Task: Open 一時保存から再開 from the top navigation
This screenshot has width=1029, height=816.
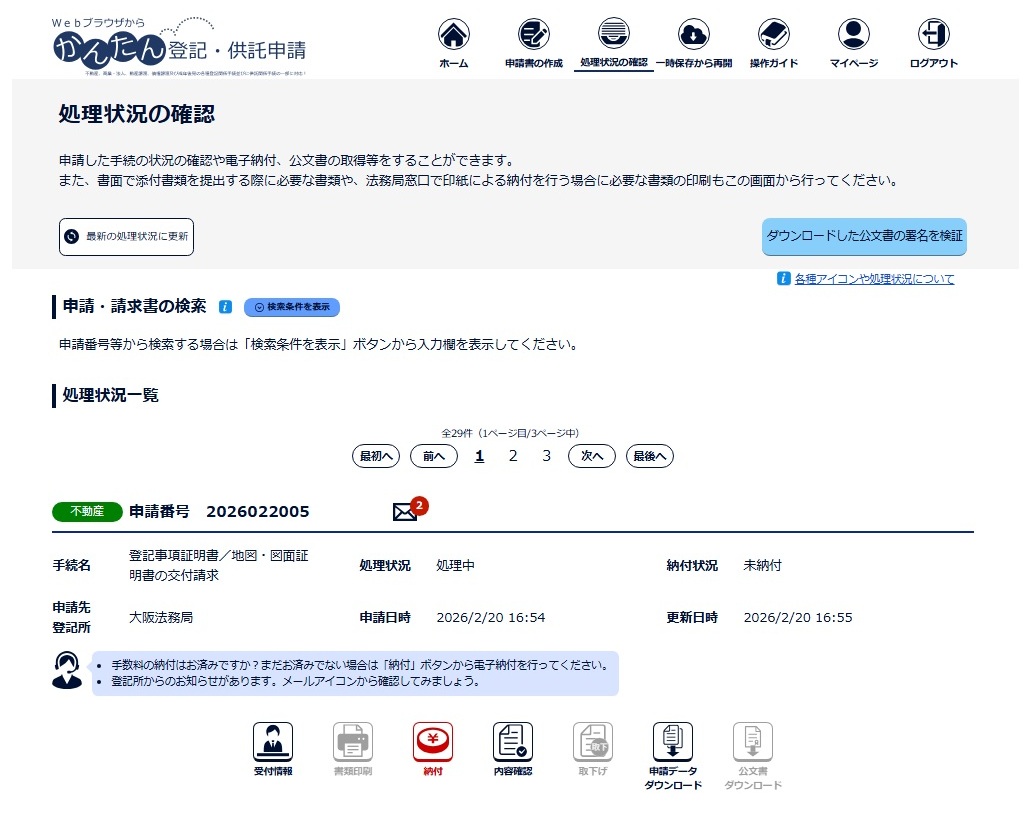Action: [692, 42]
